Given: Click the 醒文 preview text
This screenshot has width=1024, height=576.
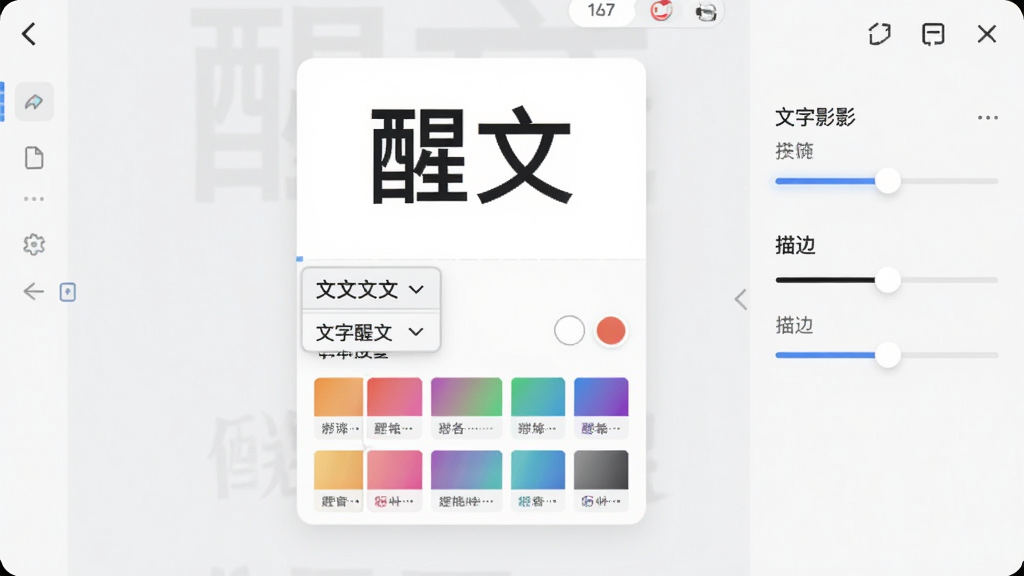Looking at the screenshot, I should pos(472,157).
